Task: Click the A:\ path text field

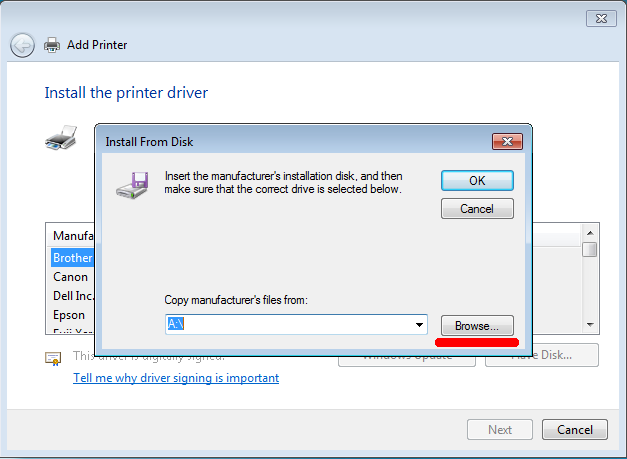Action: pyautogui.click(x=285, y=325)
